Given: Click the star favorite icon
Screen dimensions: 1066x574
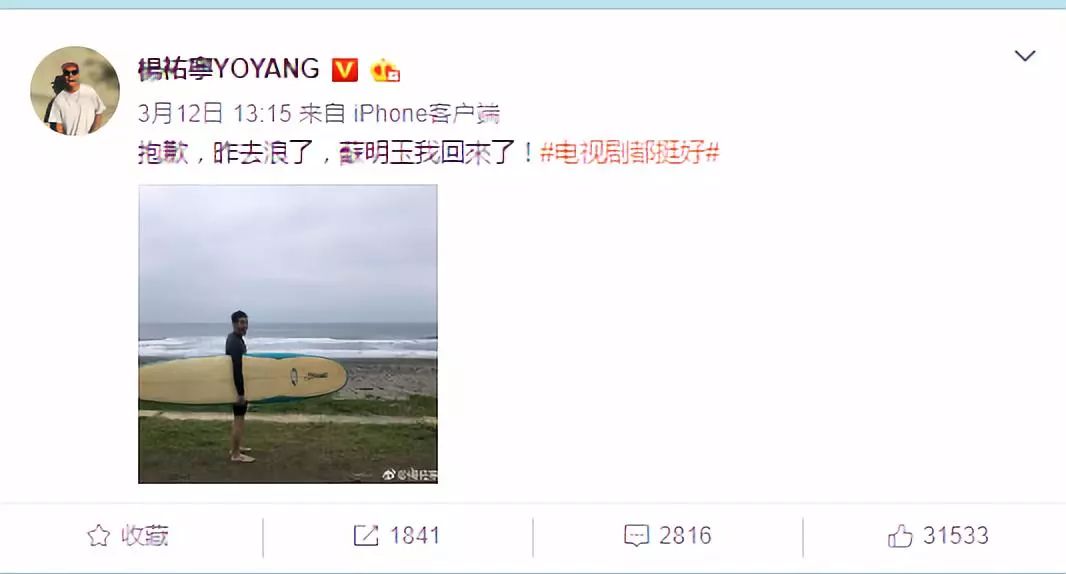Looking at the screenshot, I should click(99, 536).
